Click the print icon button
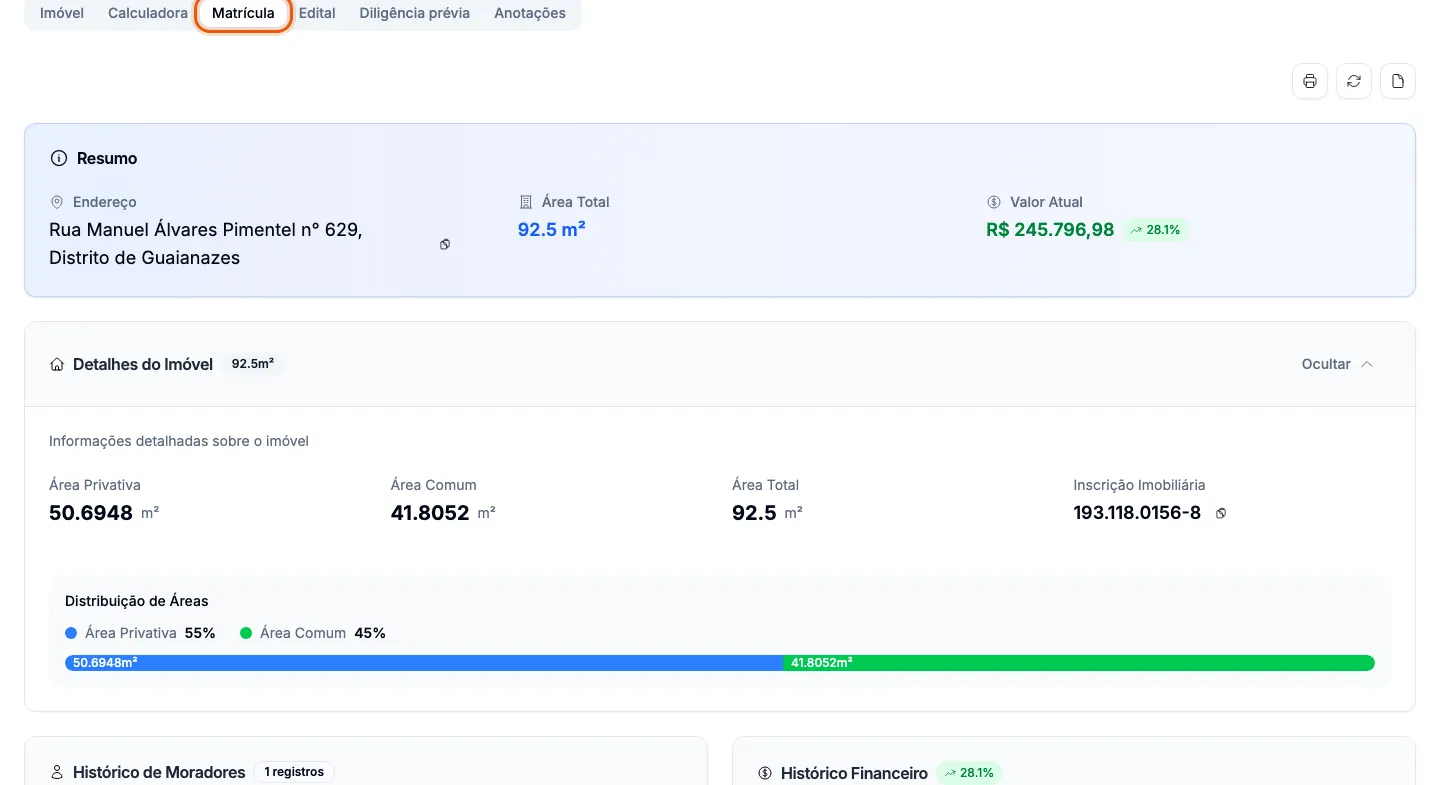Screen dimensions: 1440x785 (1310, 81)
